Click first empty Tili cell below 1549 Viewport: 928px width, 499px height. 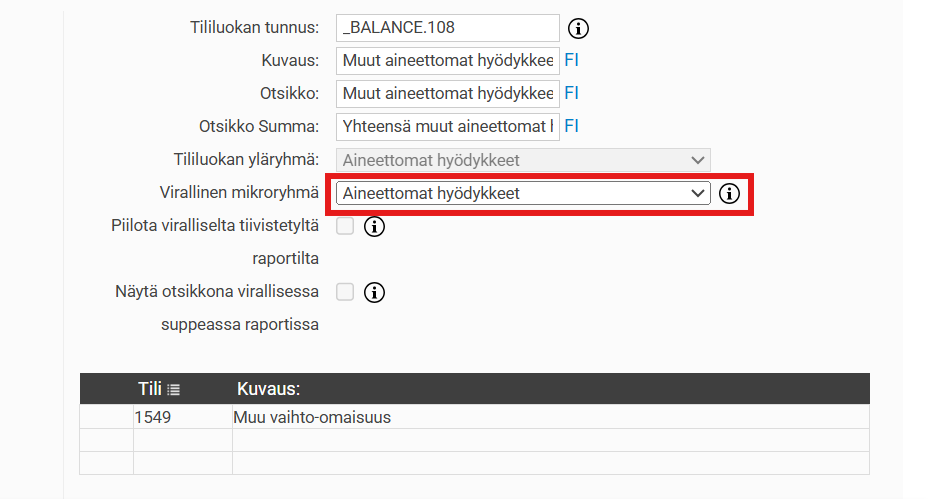(182, 440)
